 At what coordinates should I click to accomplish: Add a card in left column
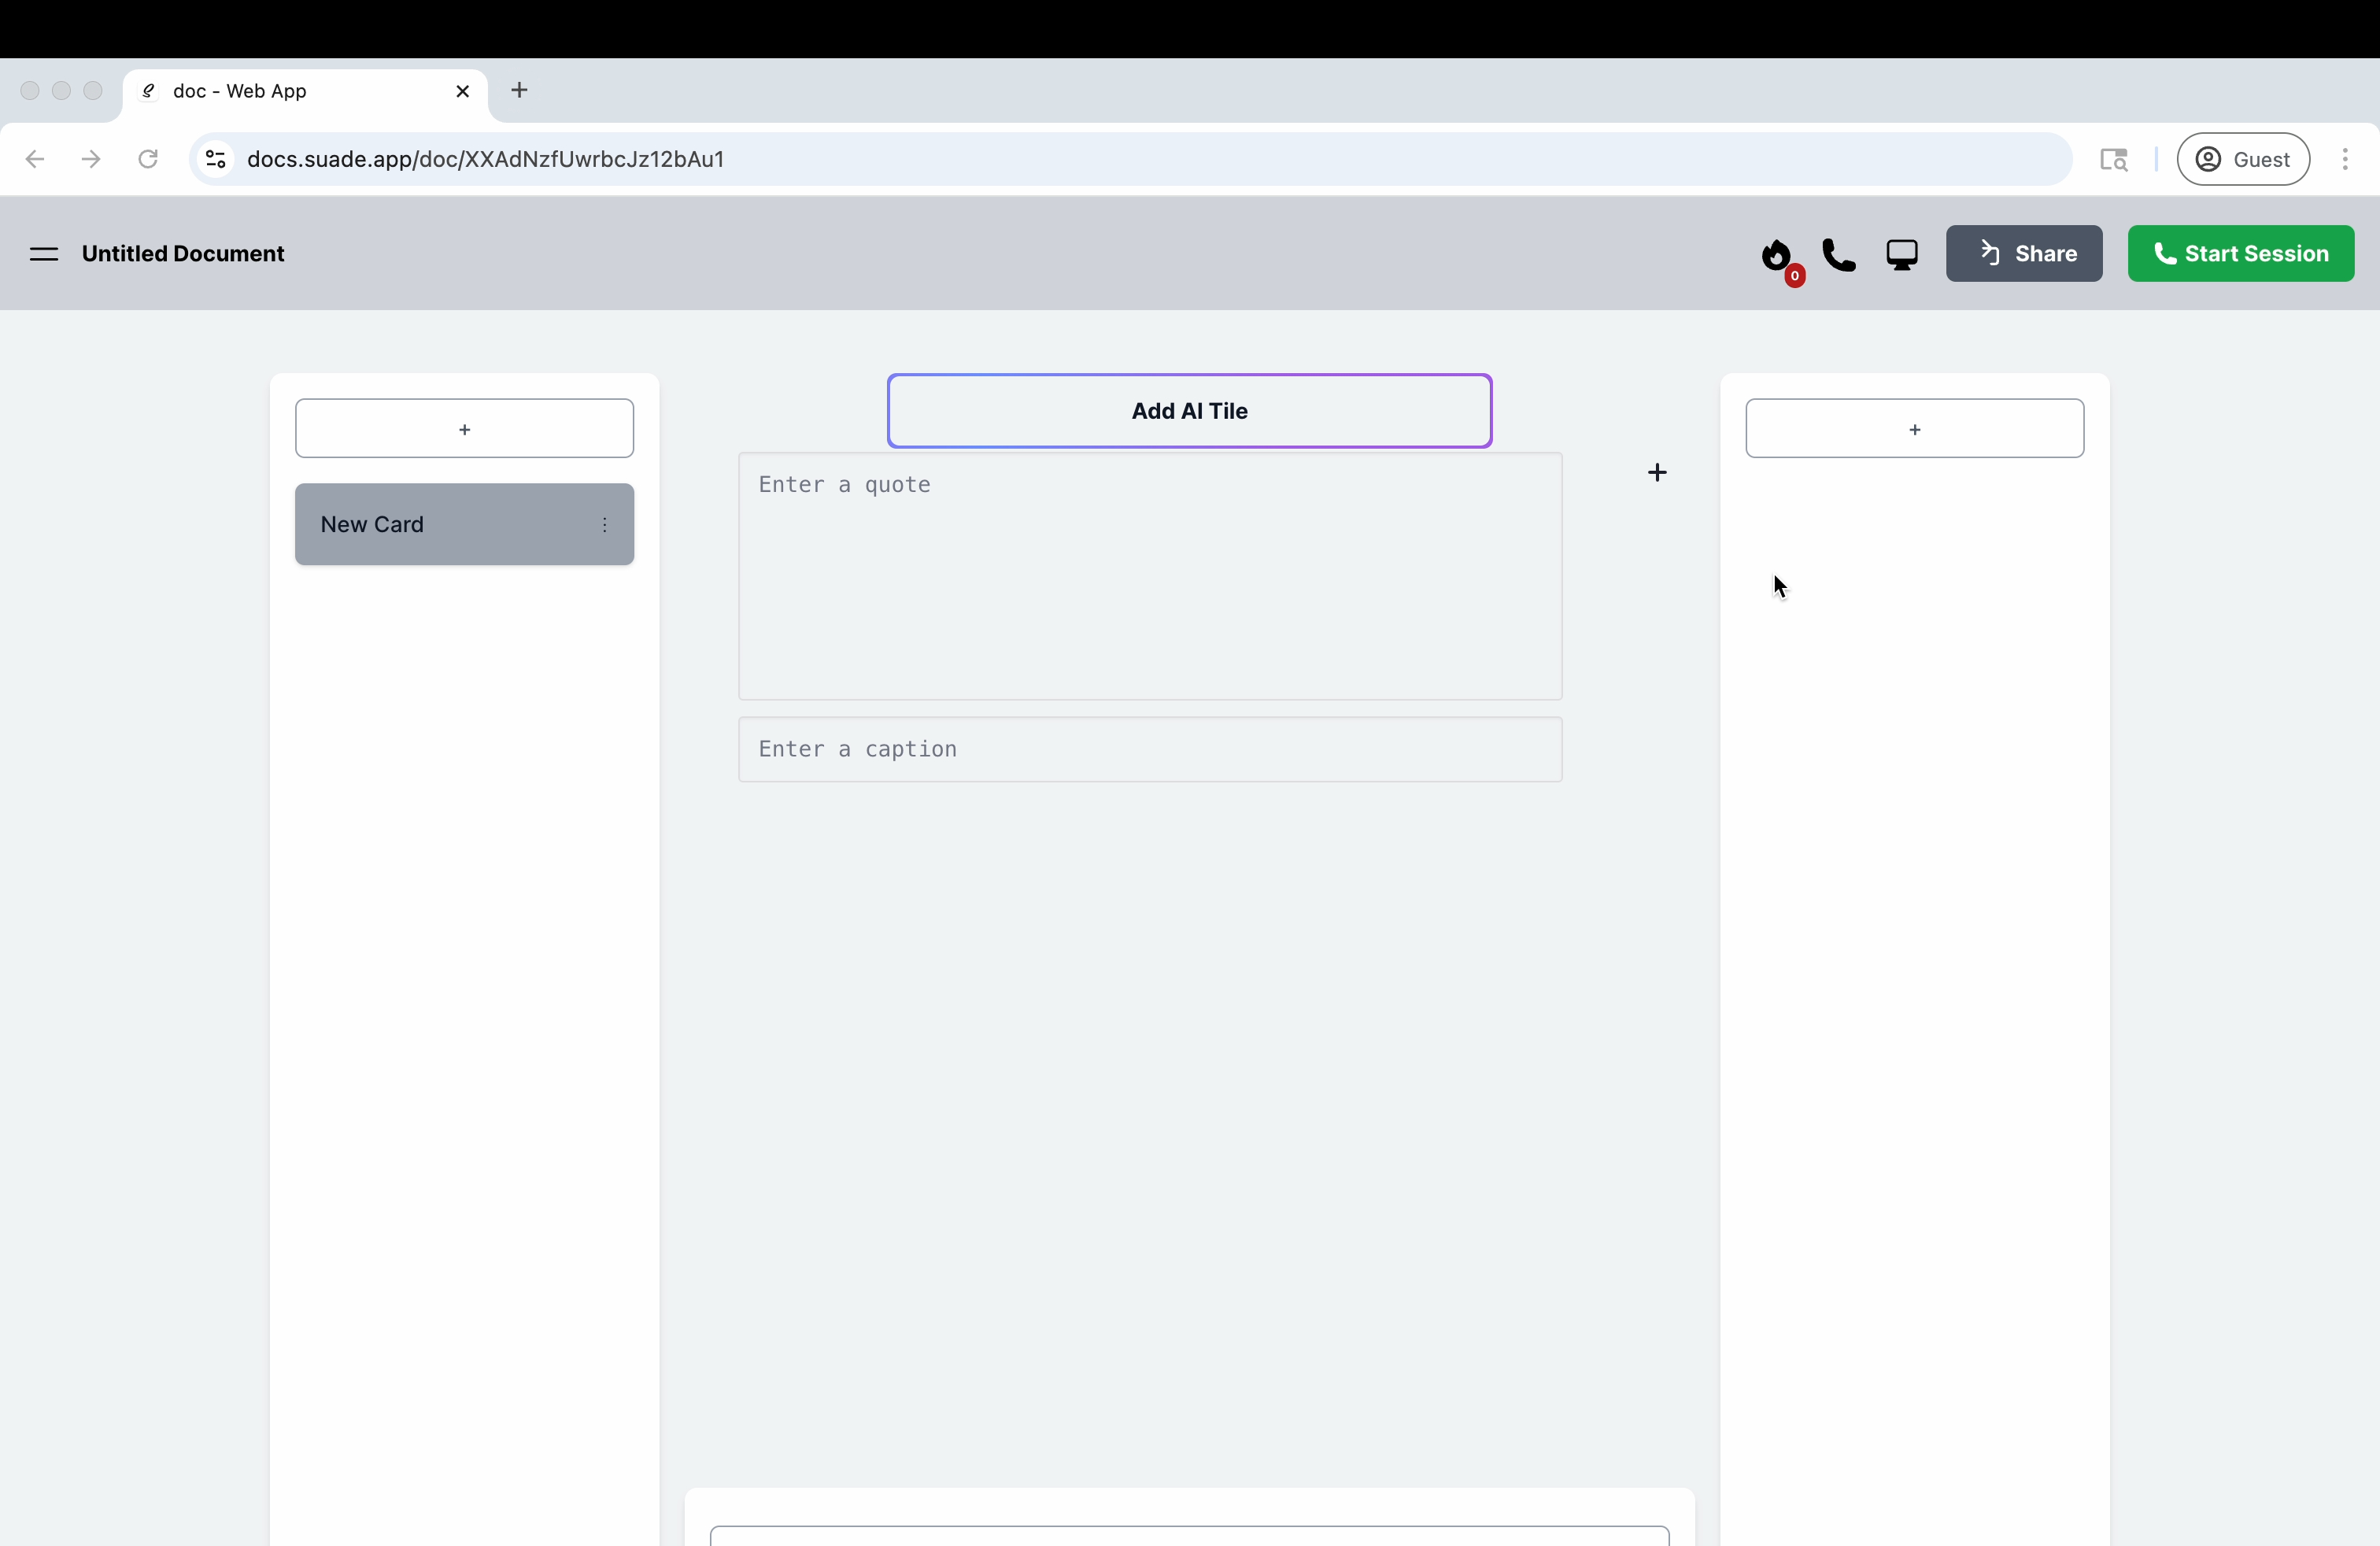click(x=465, y=429)
